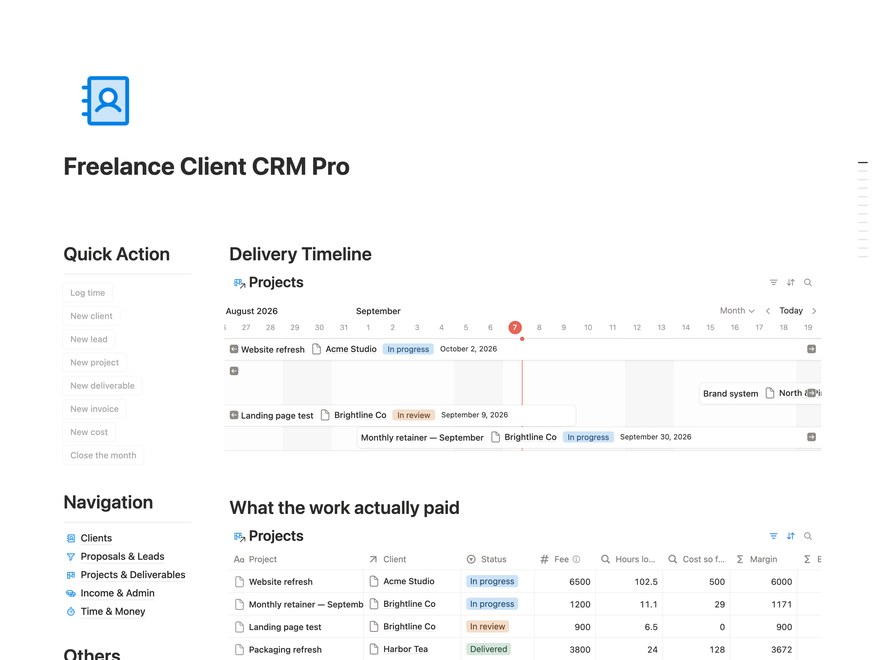The height and width of the screenshot is (660, 880).
Task: Jump to previous timeline period arrow
Action: 768,311
